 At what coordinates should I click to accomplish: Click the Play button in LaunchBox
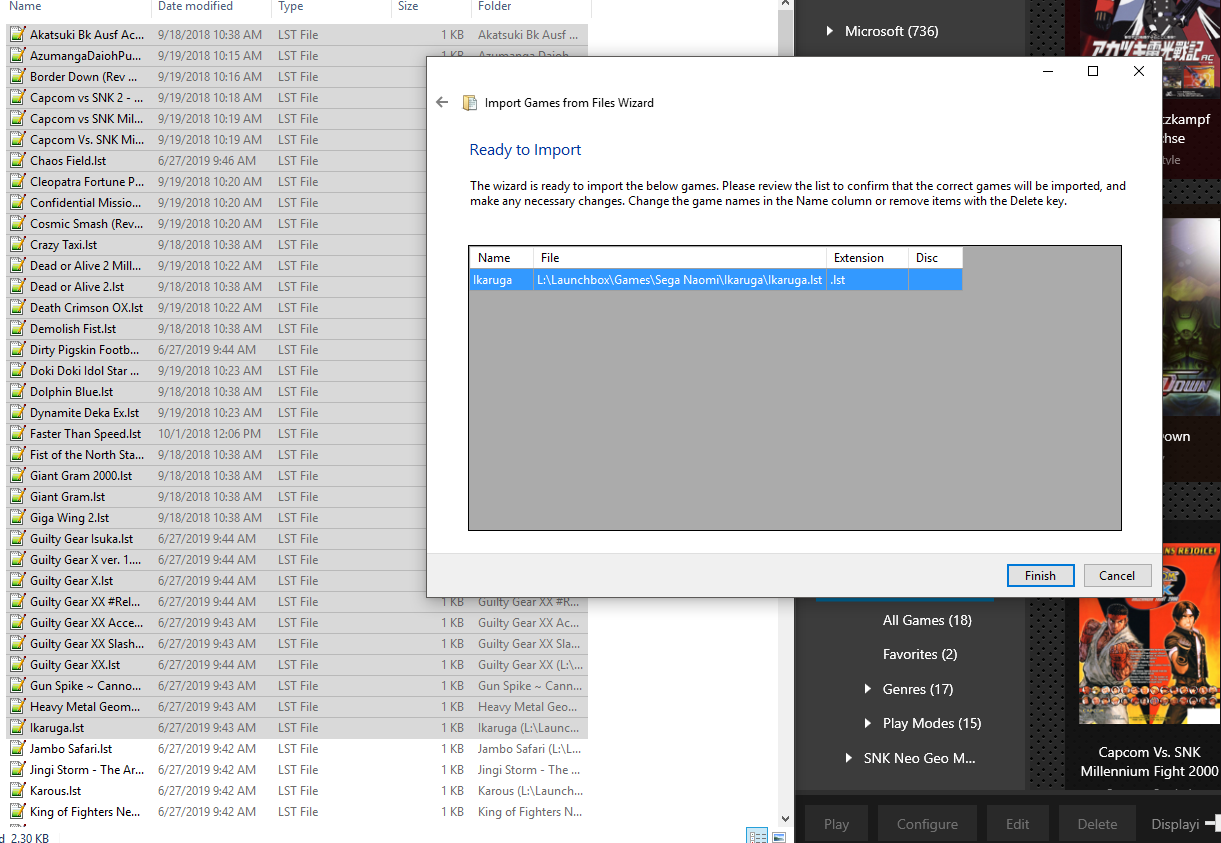click(837, 824)
